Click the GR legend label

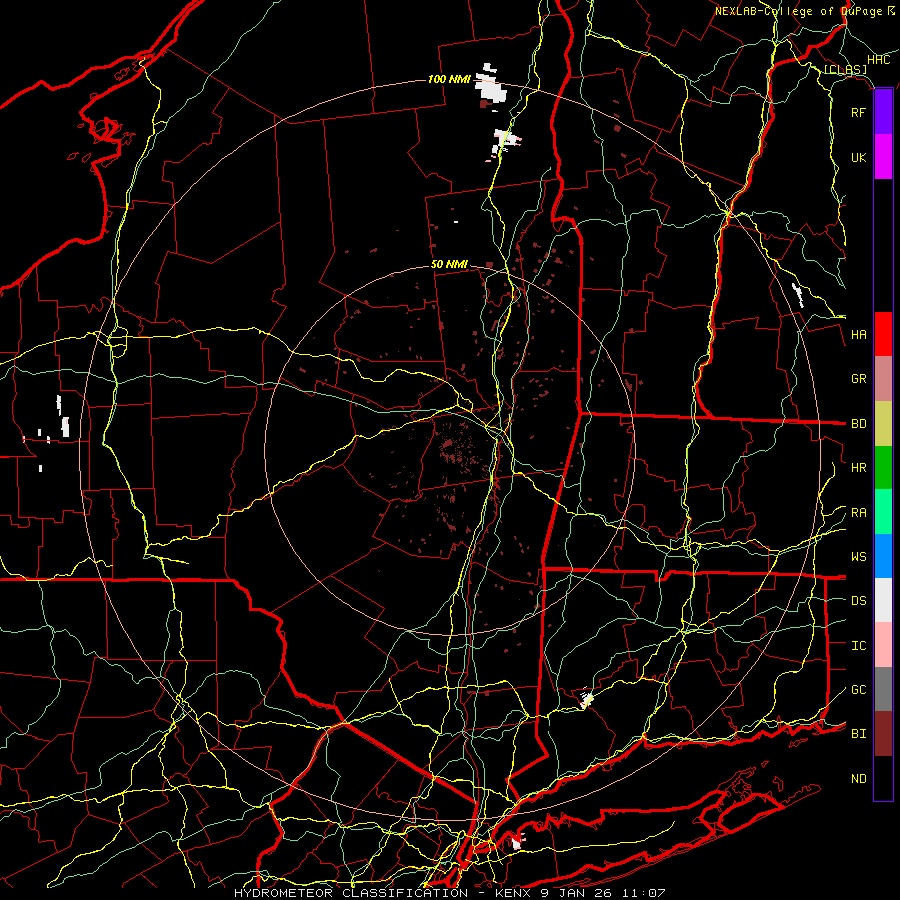tap(858, 379)
